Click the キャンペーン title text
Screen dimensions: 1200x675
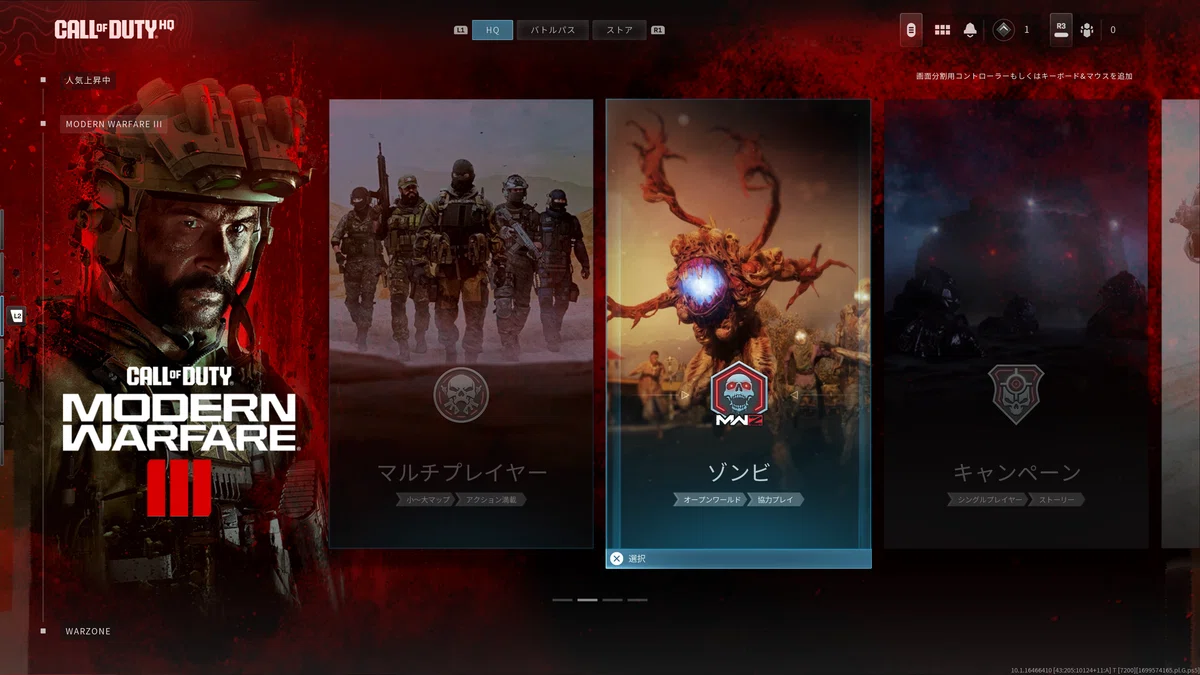pyautogui.click(x=1017, y=472)
